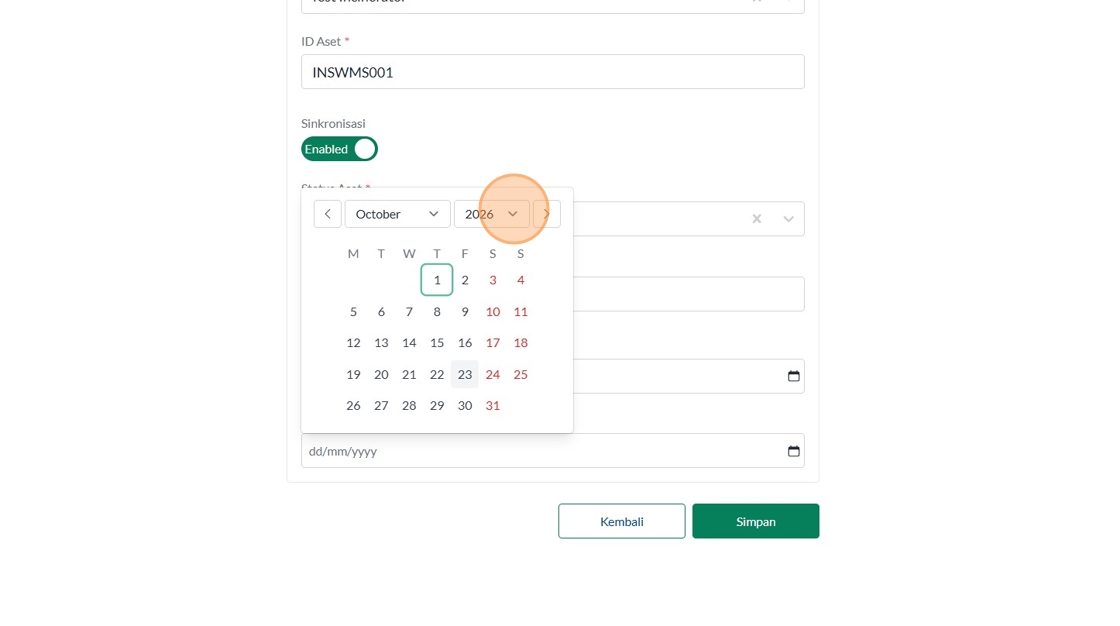Screen dimensions: 1120x626
Task: Click calendar icon of the upper date field
Action: click(x=794, y=376)
